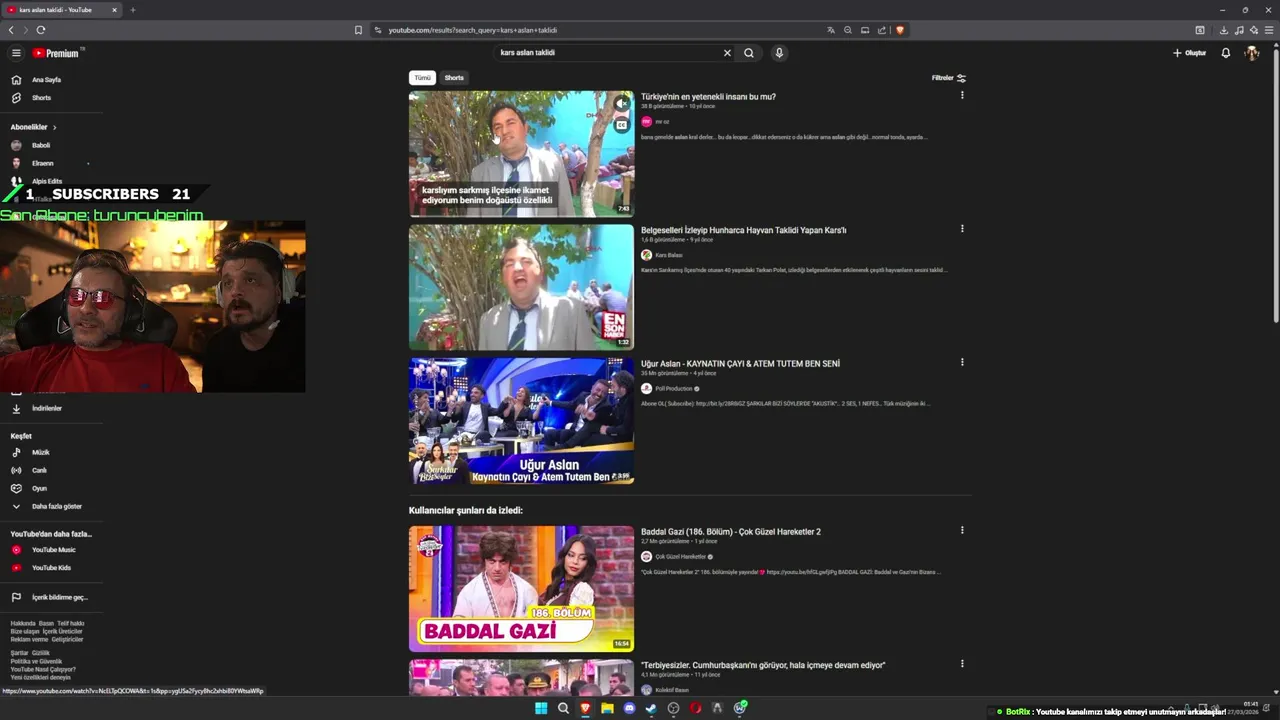
Task: Open Belgeselleri İzleyip Hunharca Hayvan Taklidi title
Action: point(743,230)
